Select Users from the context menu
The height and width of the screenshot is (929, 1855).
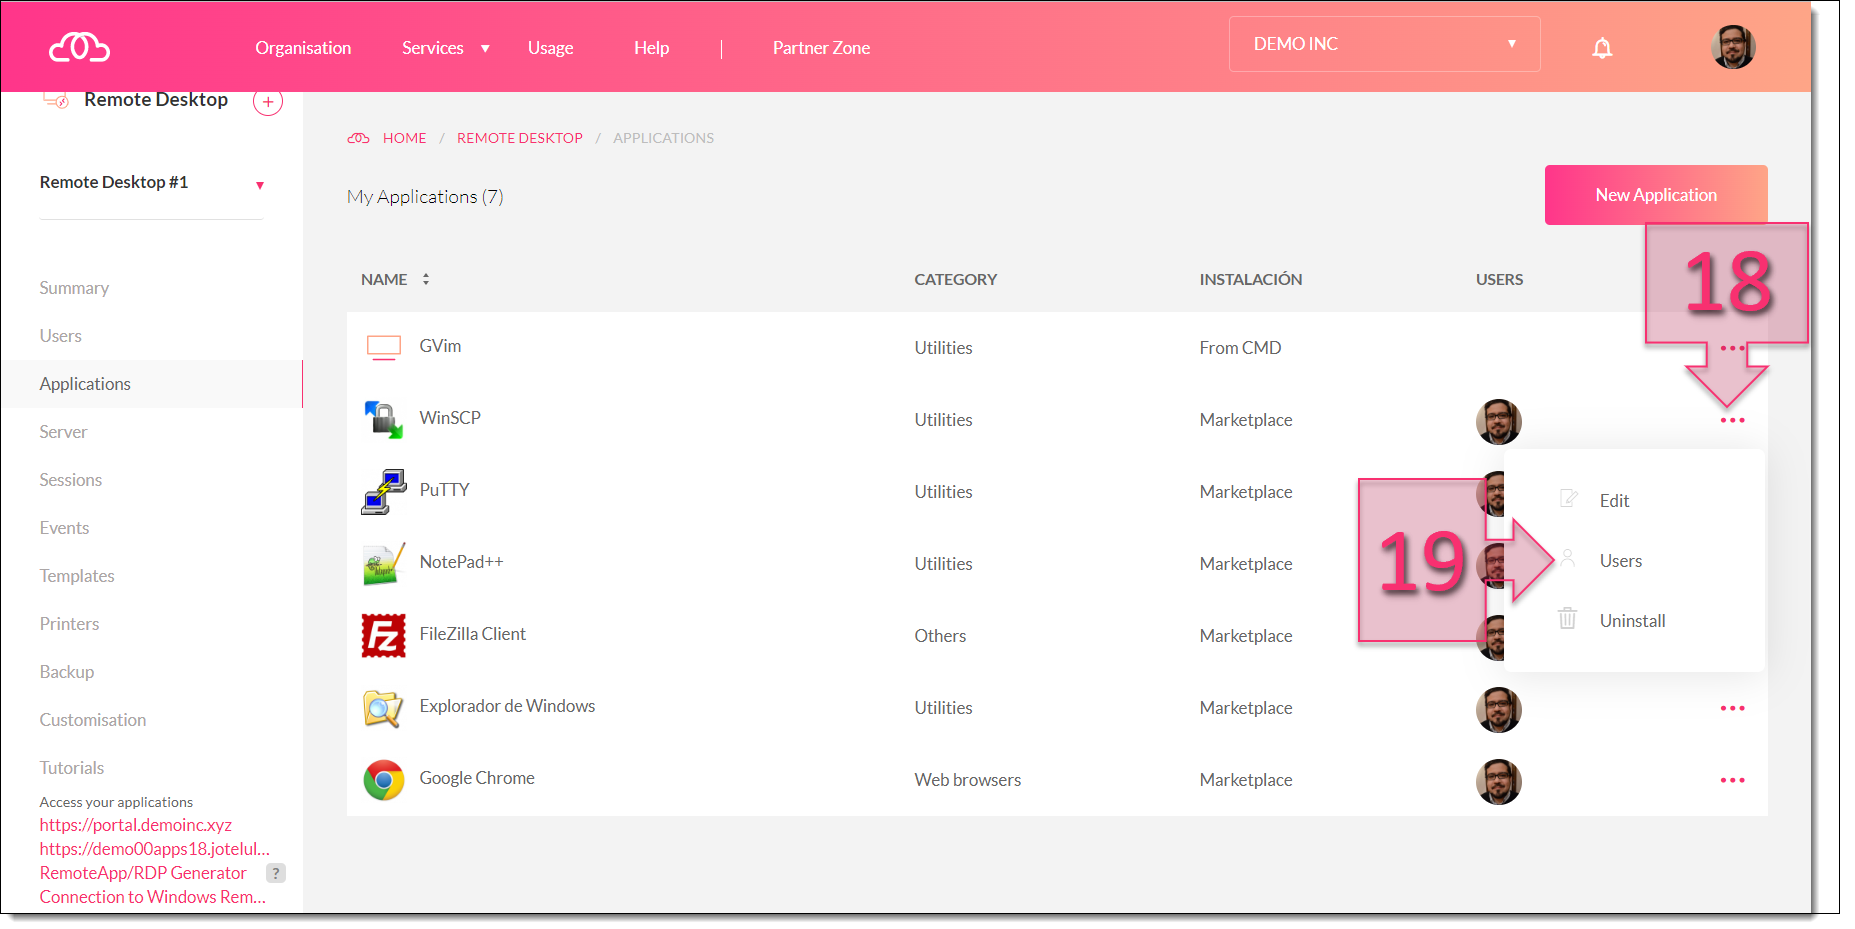pyautogui.click(x=1620, y=561)
